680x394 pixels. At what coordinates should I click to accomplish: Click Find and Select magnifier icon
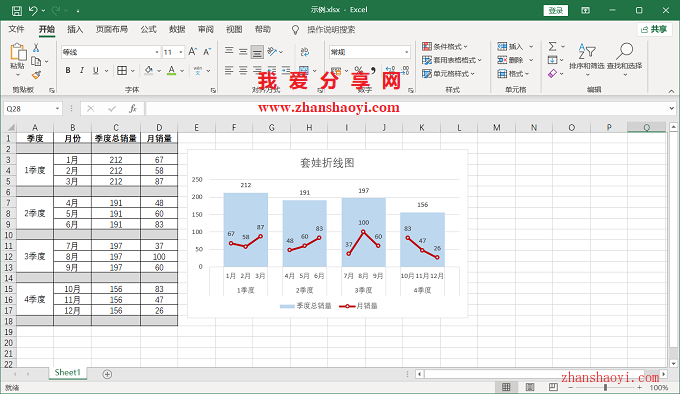click(x=624, y=52)
